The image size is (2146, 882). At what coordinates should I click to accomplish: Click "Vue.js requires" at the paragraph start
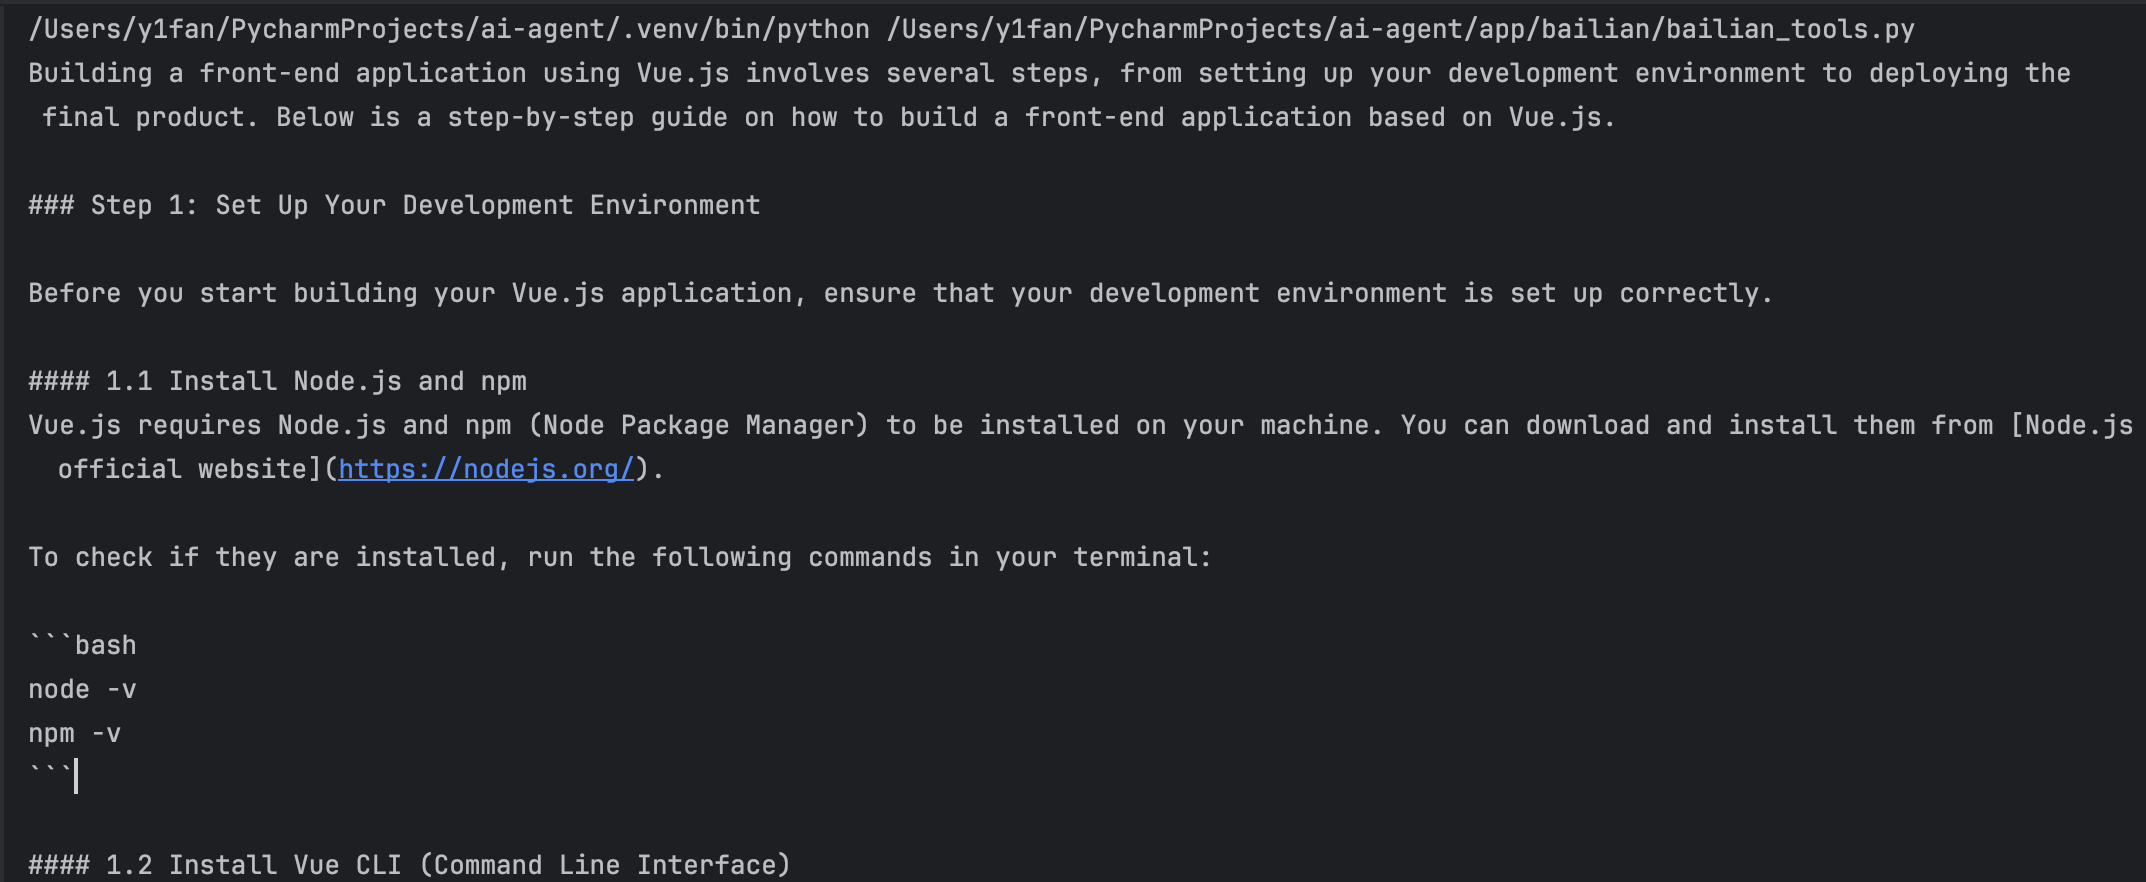coord(144,425)
